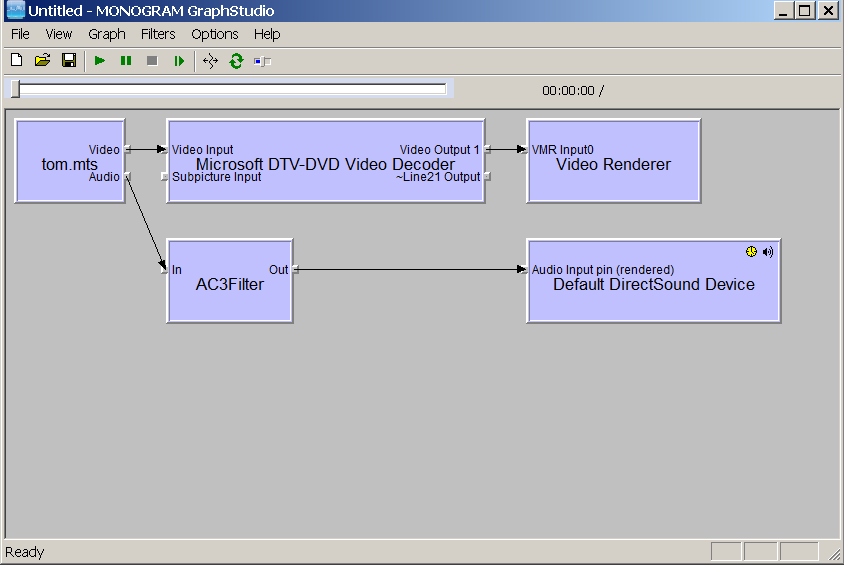The image size is (844, 565).
Task: Refresh the graph with green arrows icon
Action: (x=236, y=61)
